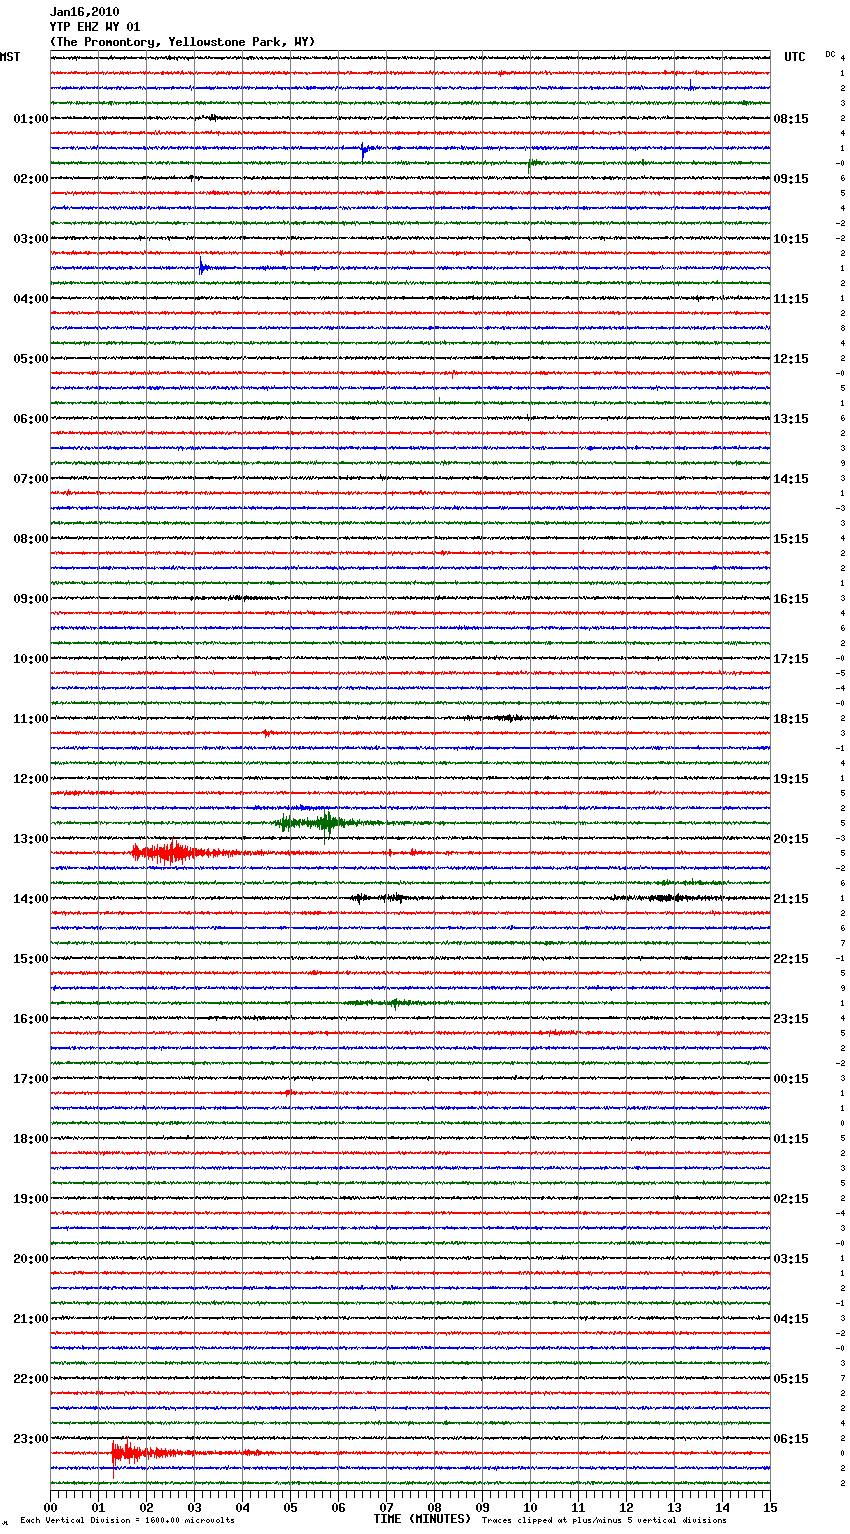
Task: Click the 16:15 UTC time label
Action: (x=791, y=599)
